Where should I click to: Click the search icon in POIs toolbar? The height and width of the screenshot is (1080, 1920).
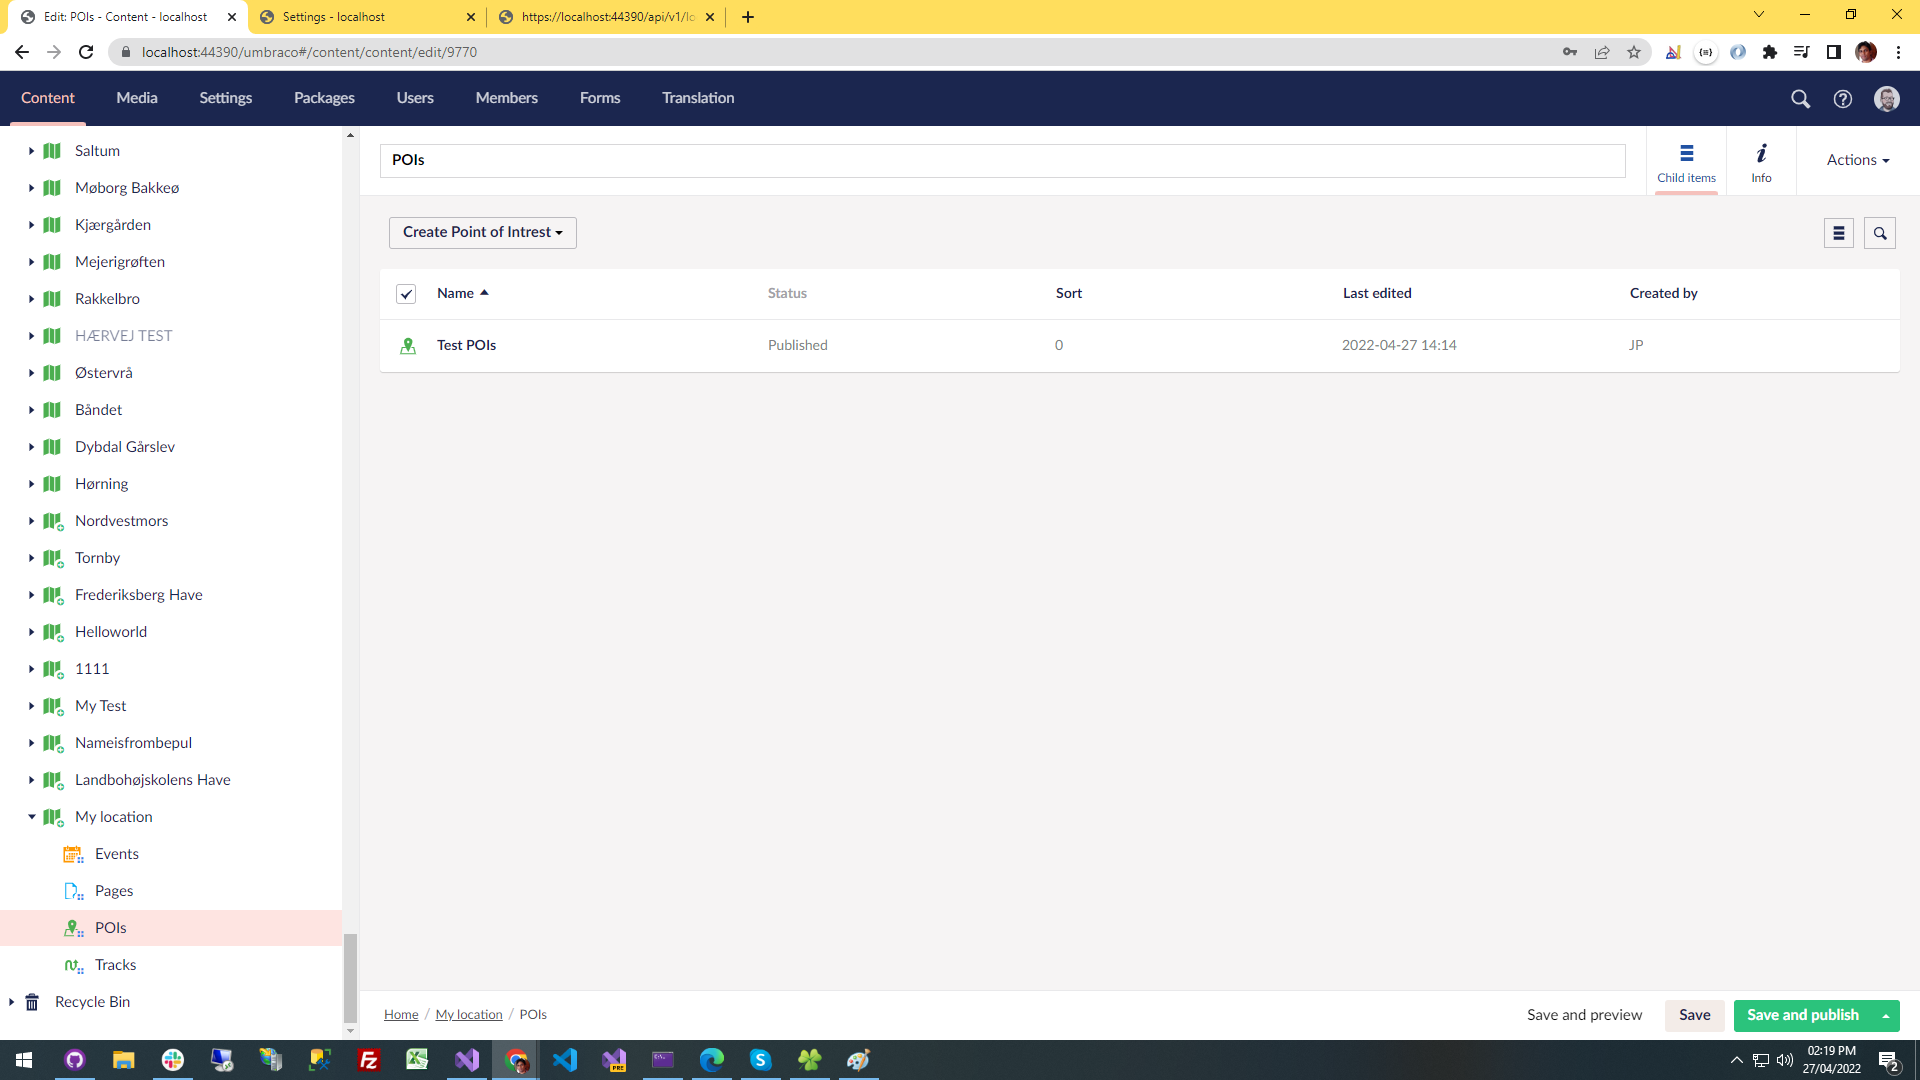[1880, 233]
